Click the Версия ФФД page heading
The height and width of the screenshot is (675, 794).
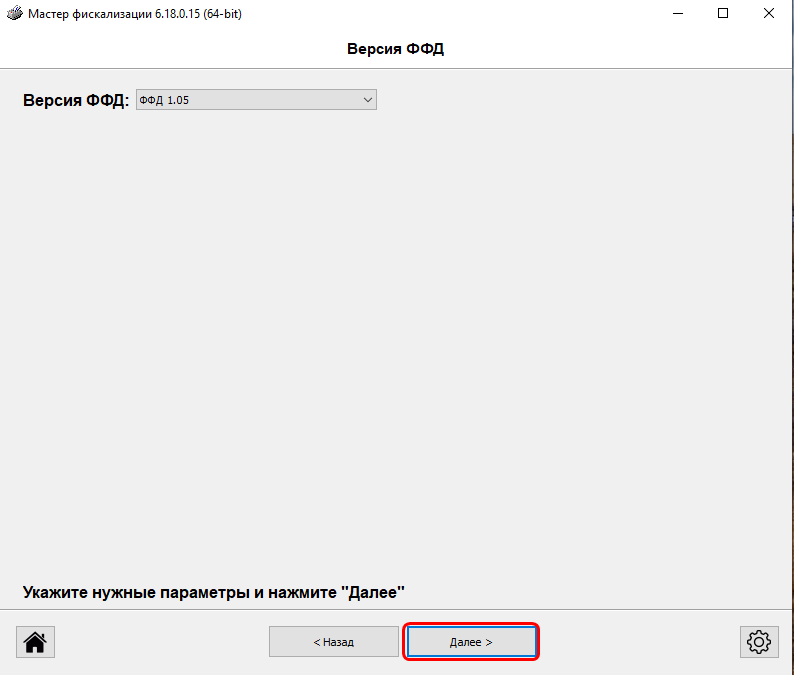coord(395,49)
